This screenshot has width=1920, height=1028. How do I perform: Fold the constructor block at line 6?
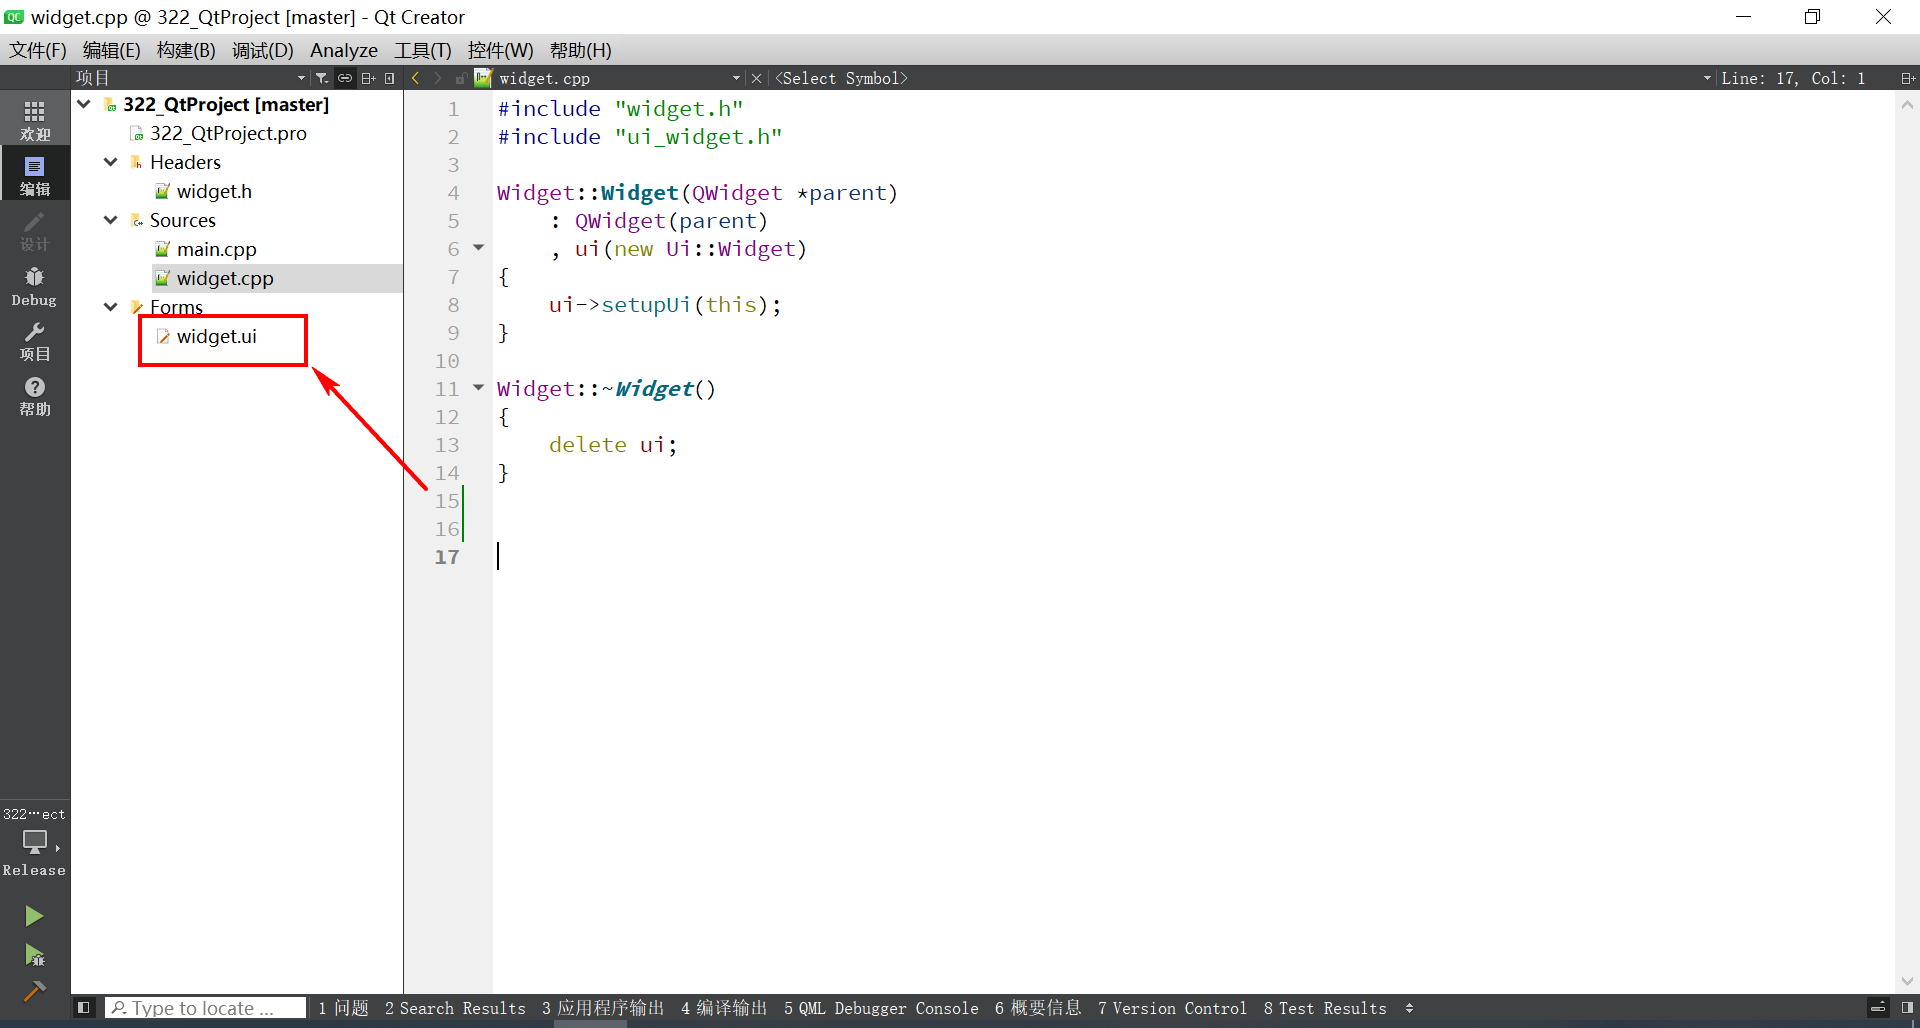(x=479, y=247)
